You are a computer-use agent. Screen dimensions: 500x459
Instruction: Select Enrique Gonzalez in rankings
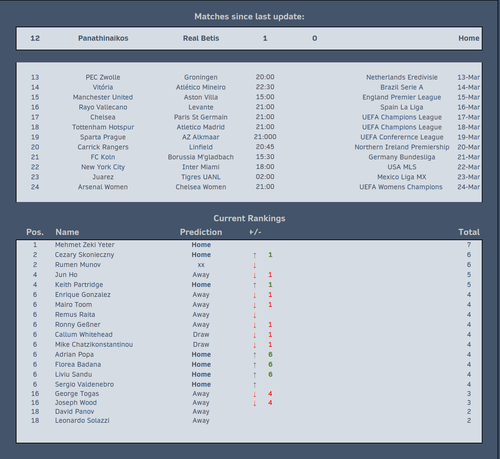[x=83, y=295]
